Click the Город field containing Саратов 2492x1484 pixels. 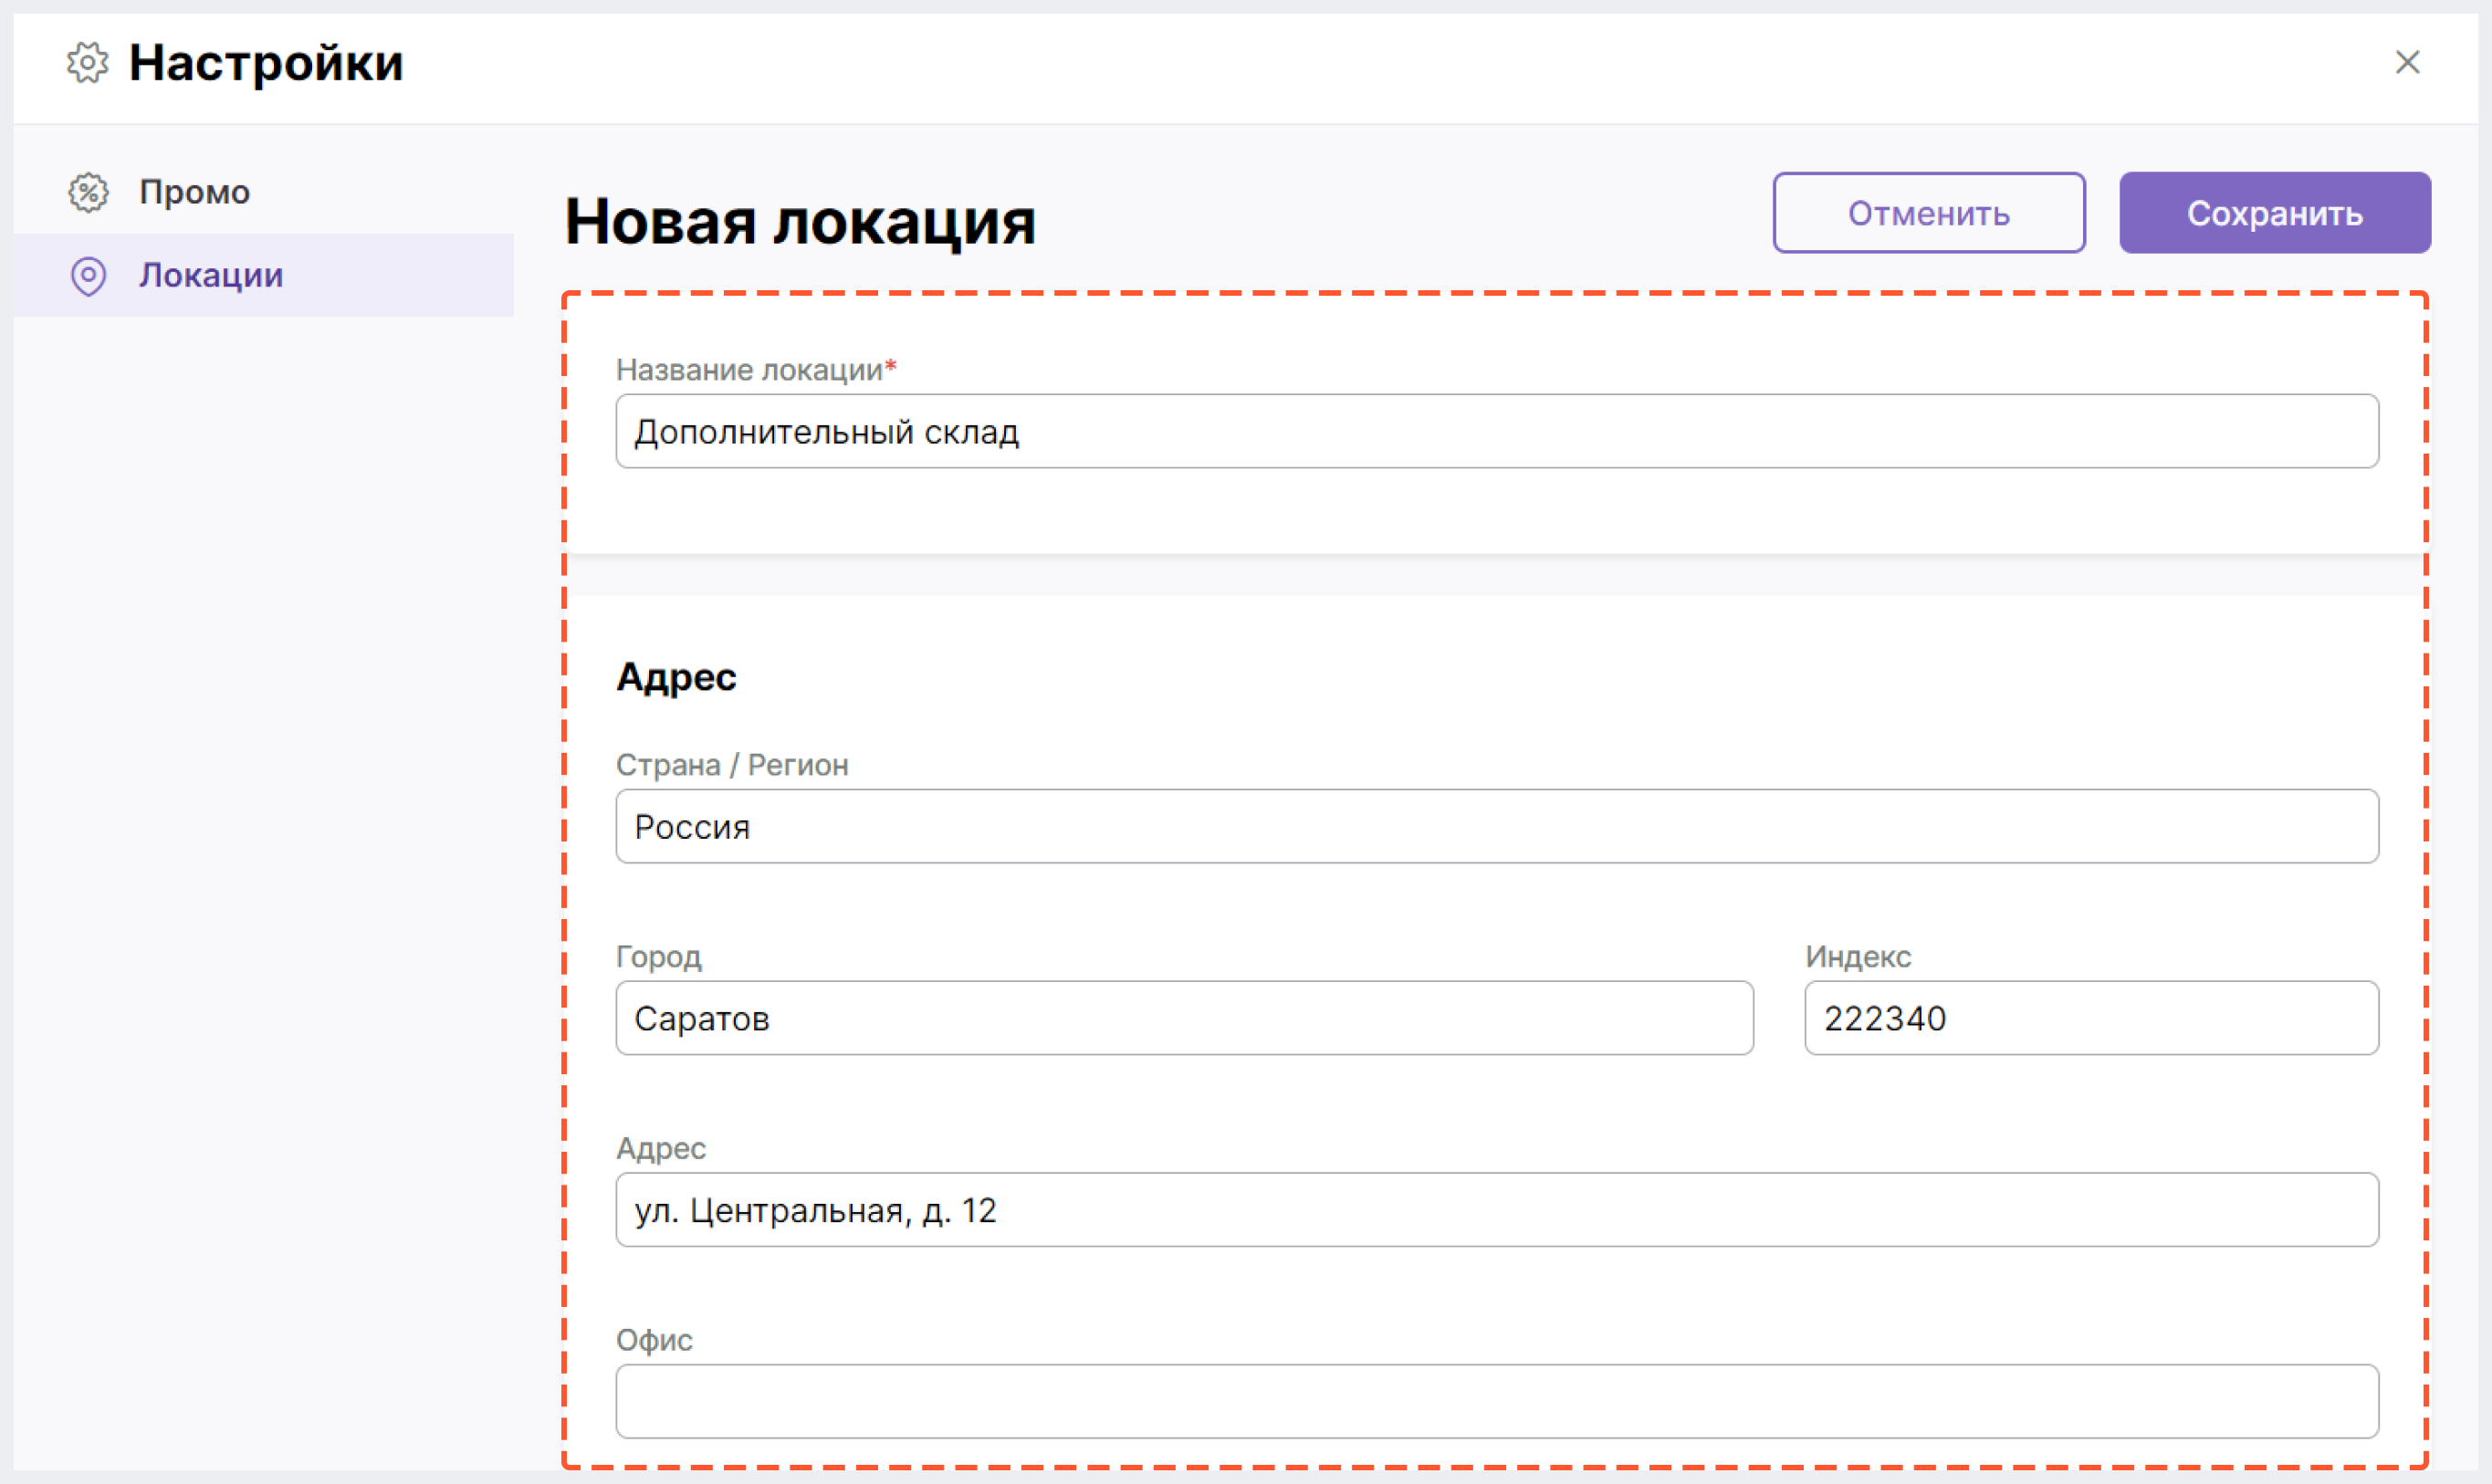[1184, 1018]
